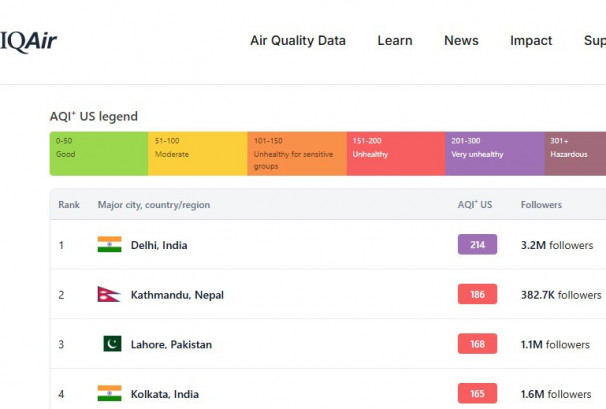Open the Learn menu
The width and height of the screenshot is (606, 409).
(395, 41)
